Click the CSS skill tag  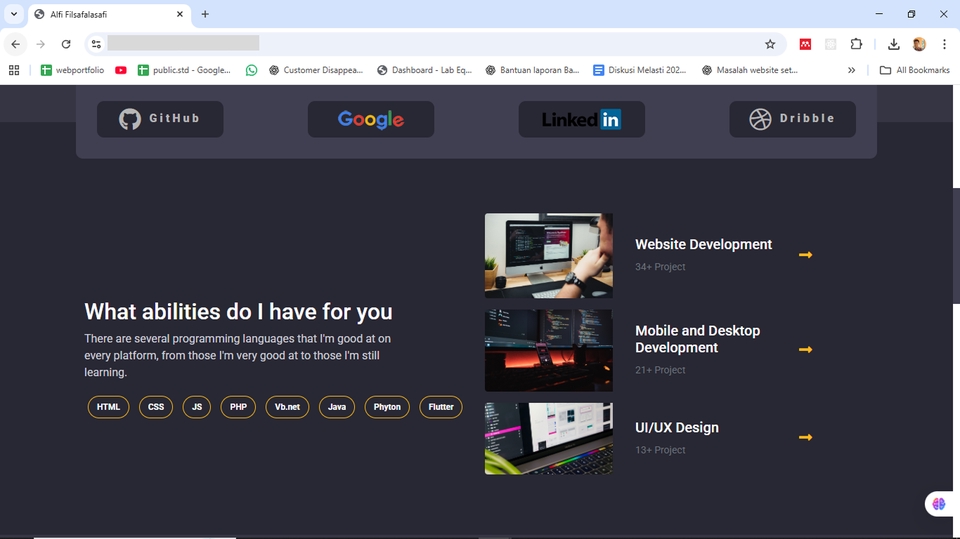156,407
